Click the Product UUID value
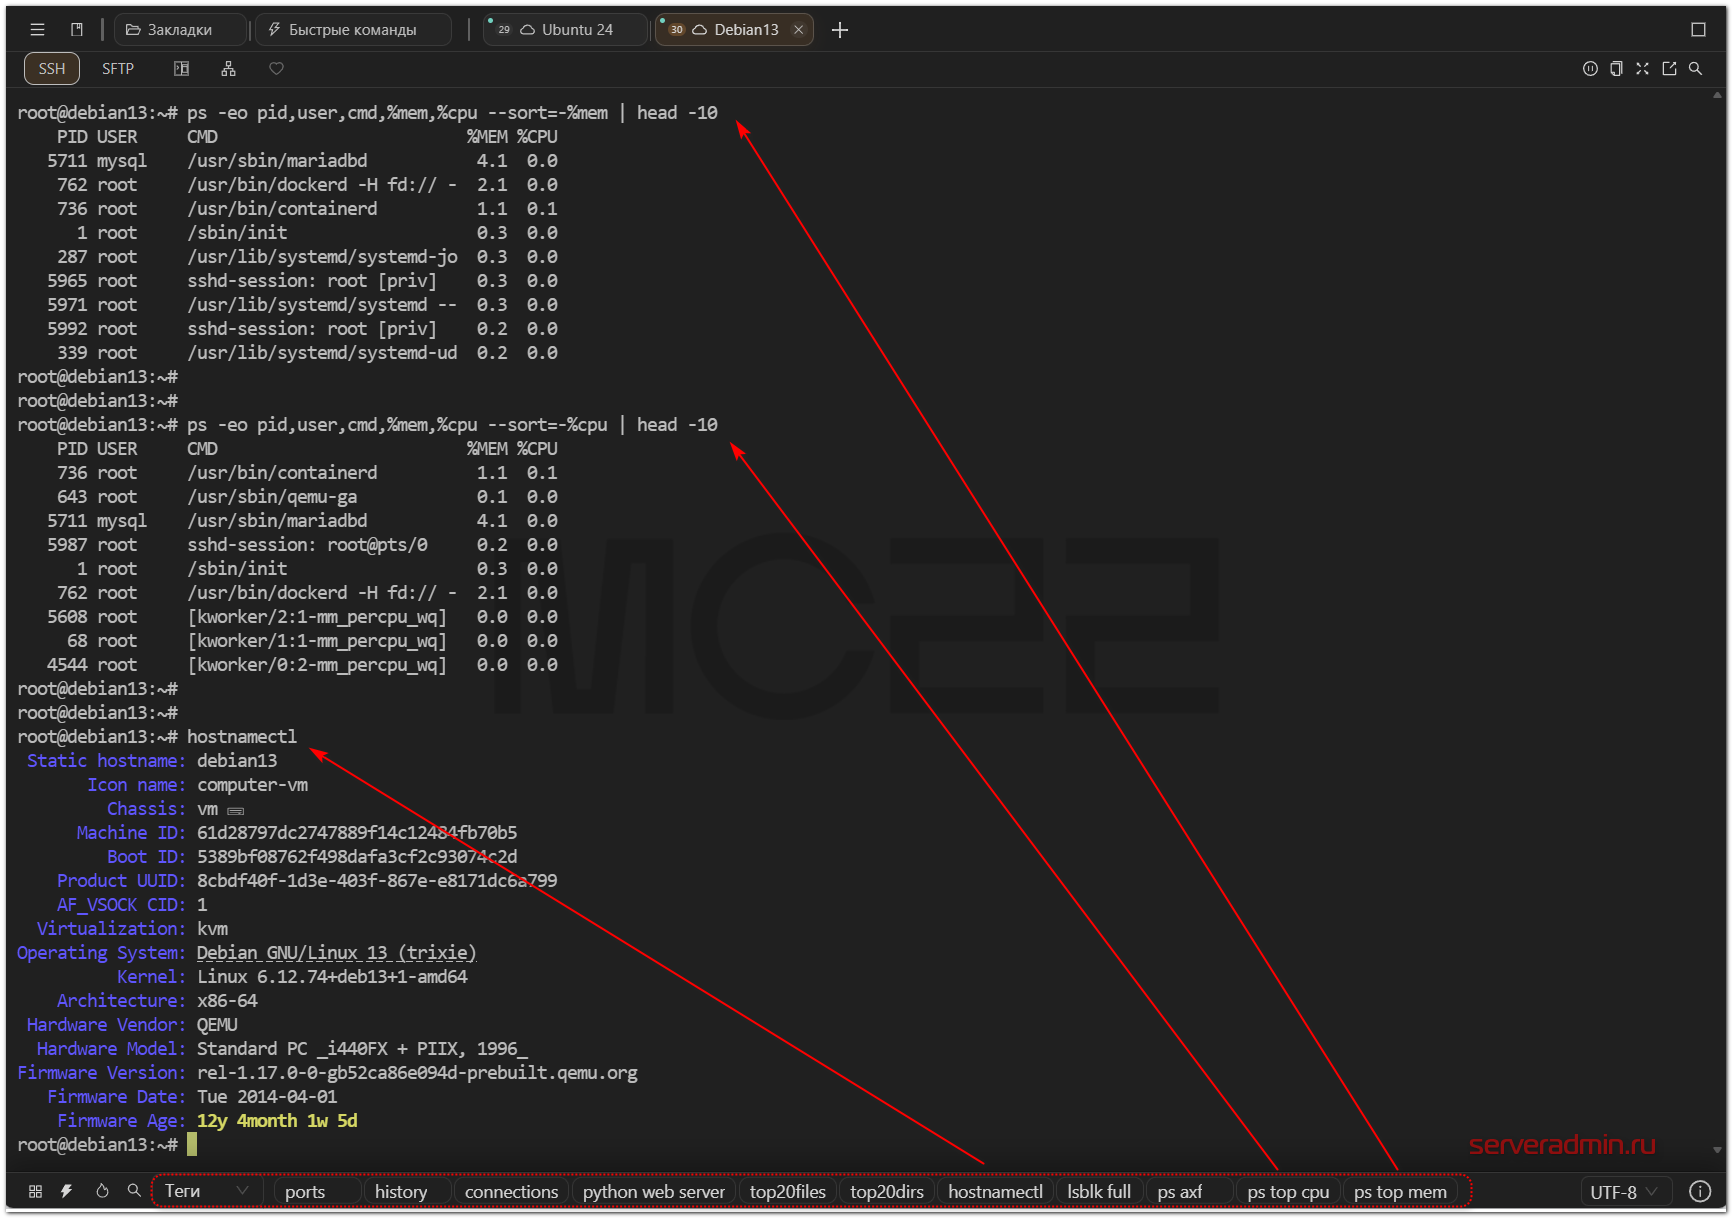This screenshot has width=1732, height=1218. (x=377, y=881)
